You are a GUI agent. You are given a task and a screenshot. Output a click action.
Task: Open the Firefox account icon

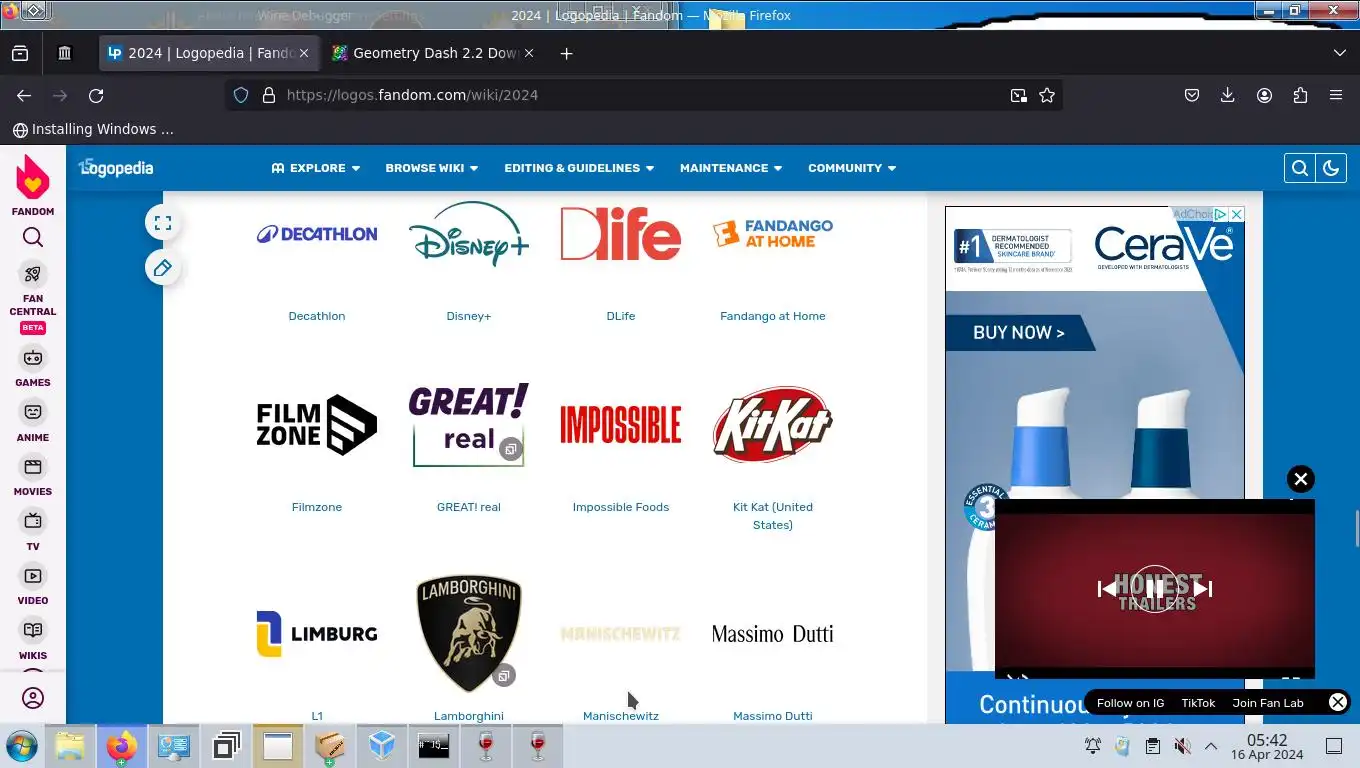point(1264,95)
